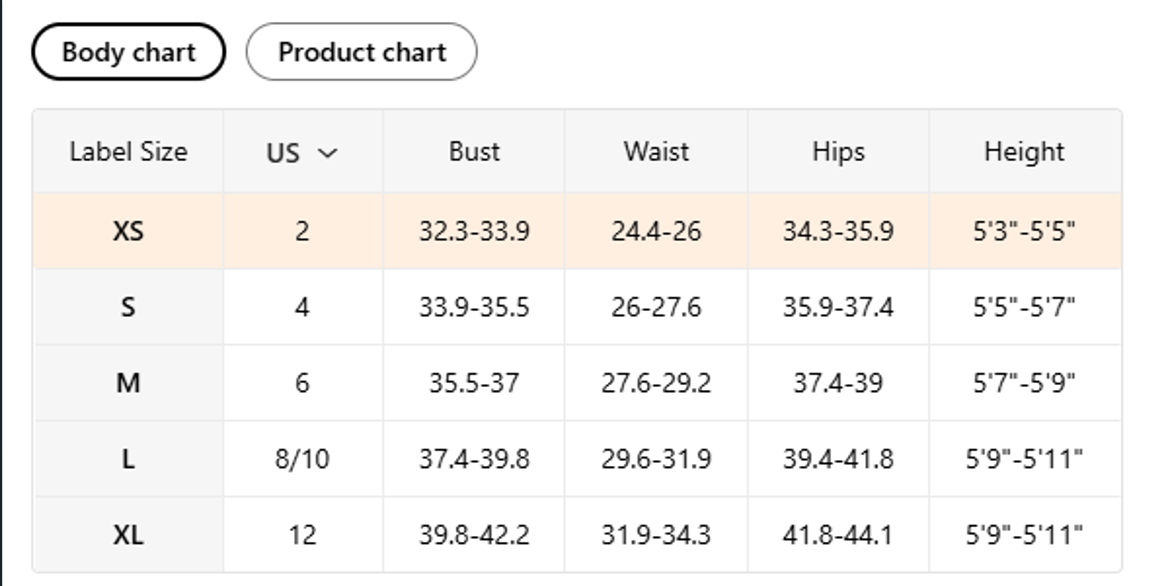
Task: Switch to the Product chart tab
Action: pyautogui.click(x=361, y=52)
